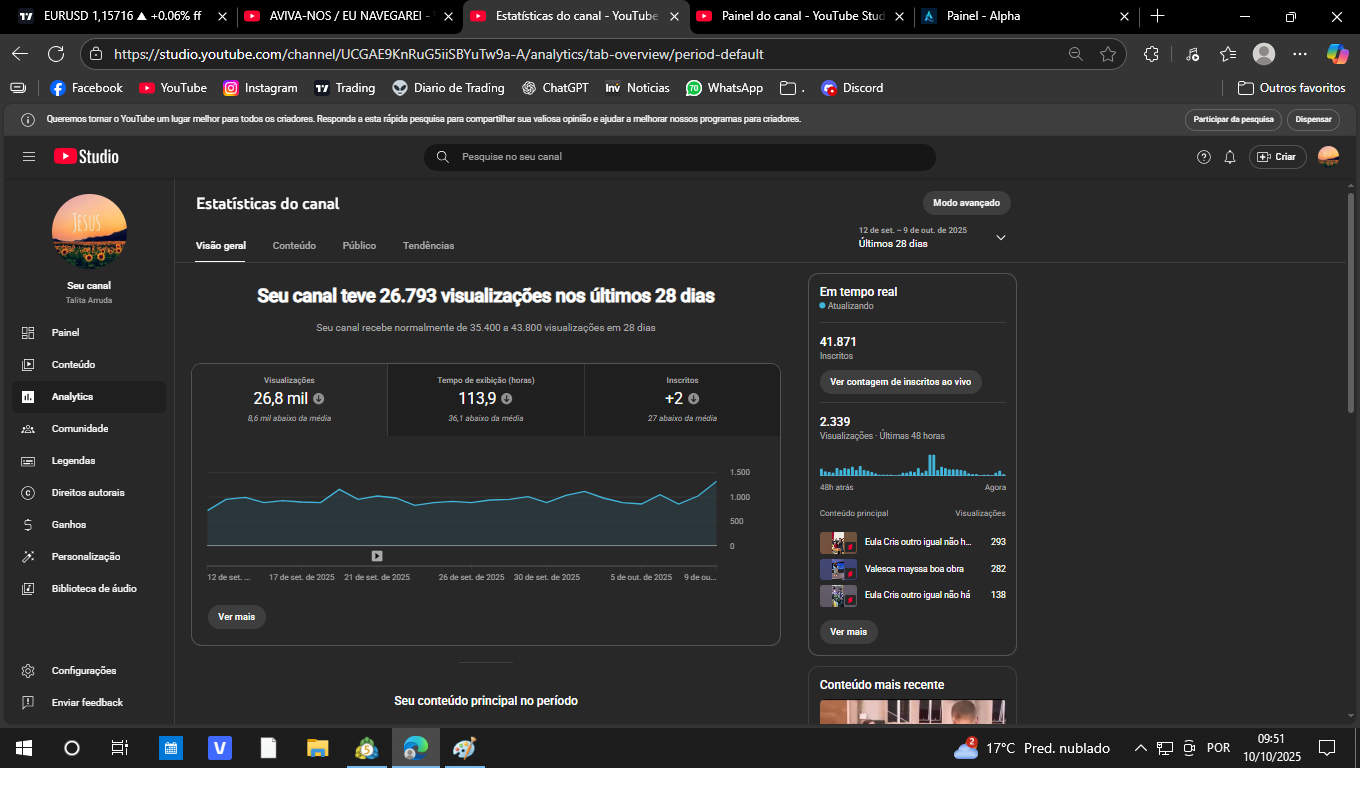Click Ver contagem de inscritos ao vivo

(x=900, y=382)
